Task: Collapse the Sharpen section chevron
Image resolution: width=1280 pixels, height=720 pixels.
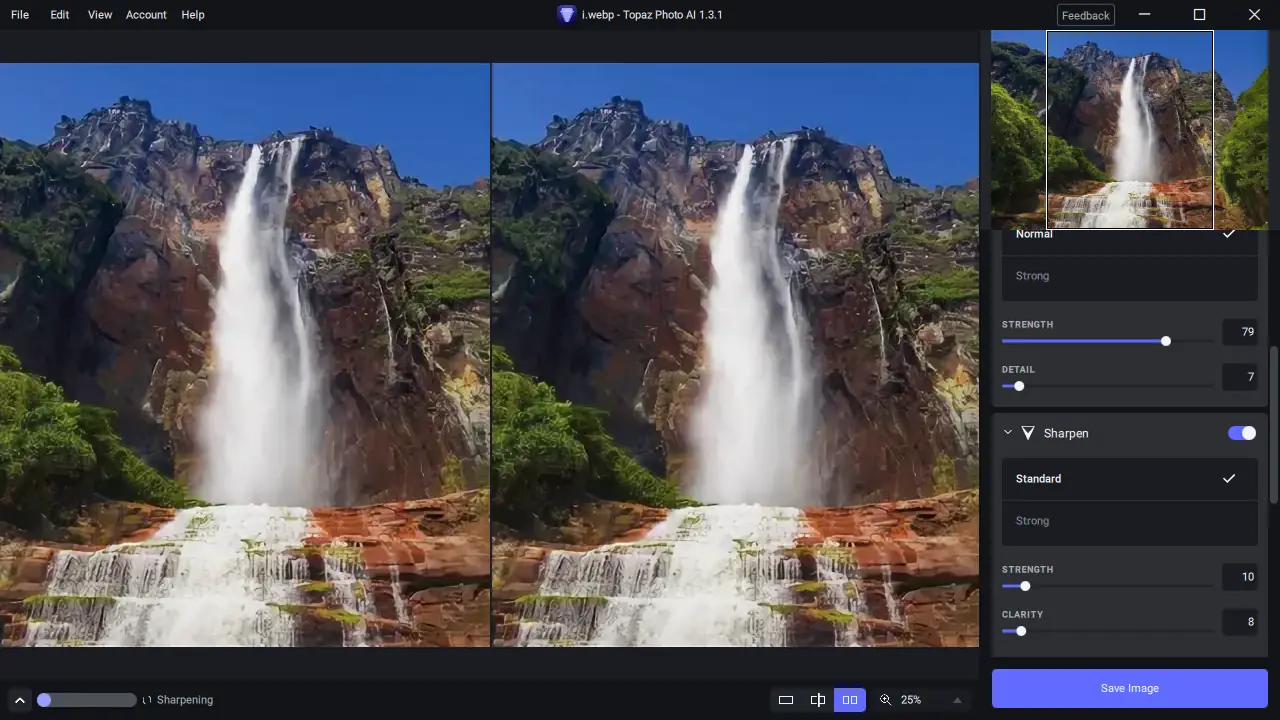Action: [x=1008, y=433]
